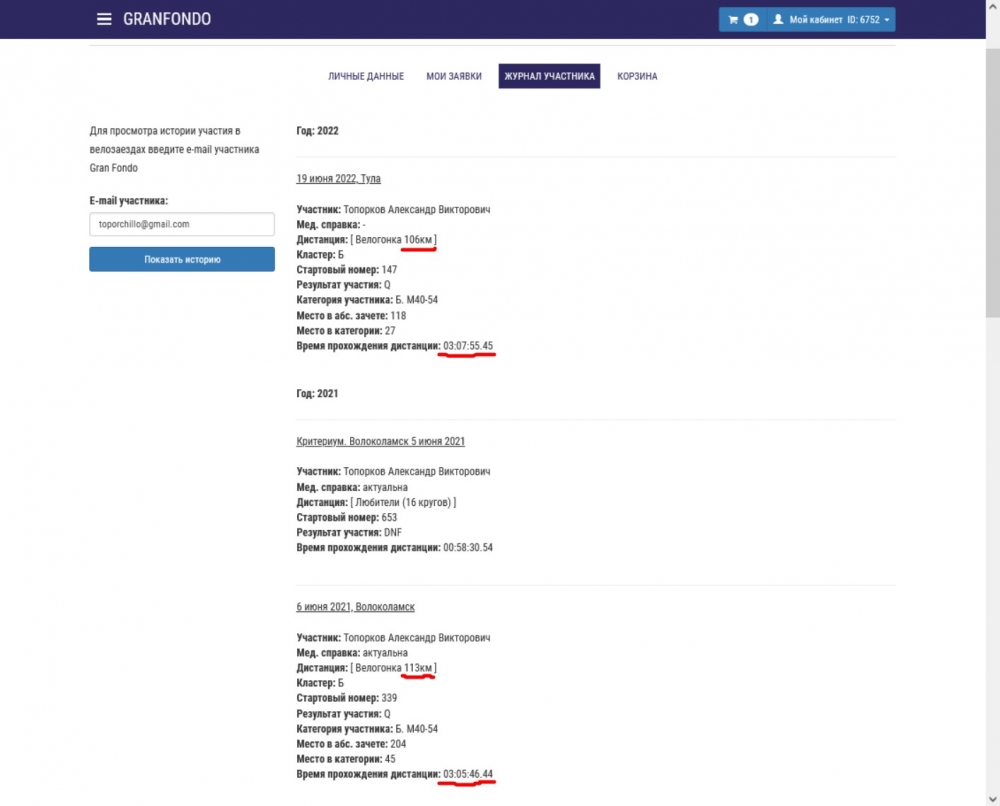The image size is (1000, 806).
Task: Focus the participant e-mail input field
Action: coord(181,224)
